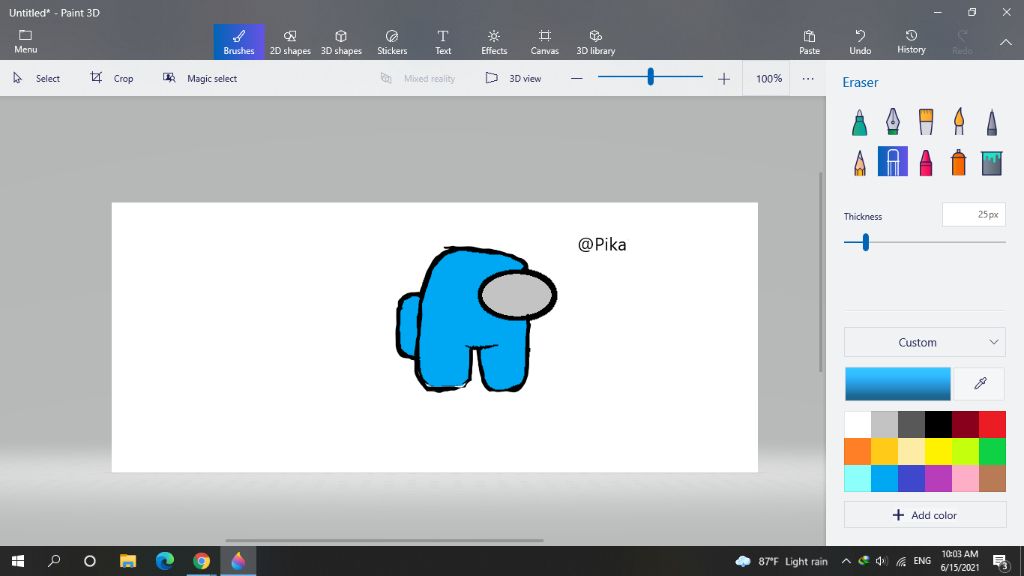Open the Text tab
The width and height of the screenshot is (1024, 576).
click(x=443, y=42)
